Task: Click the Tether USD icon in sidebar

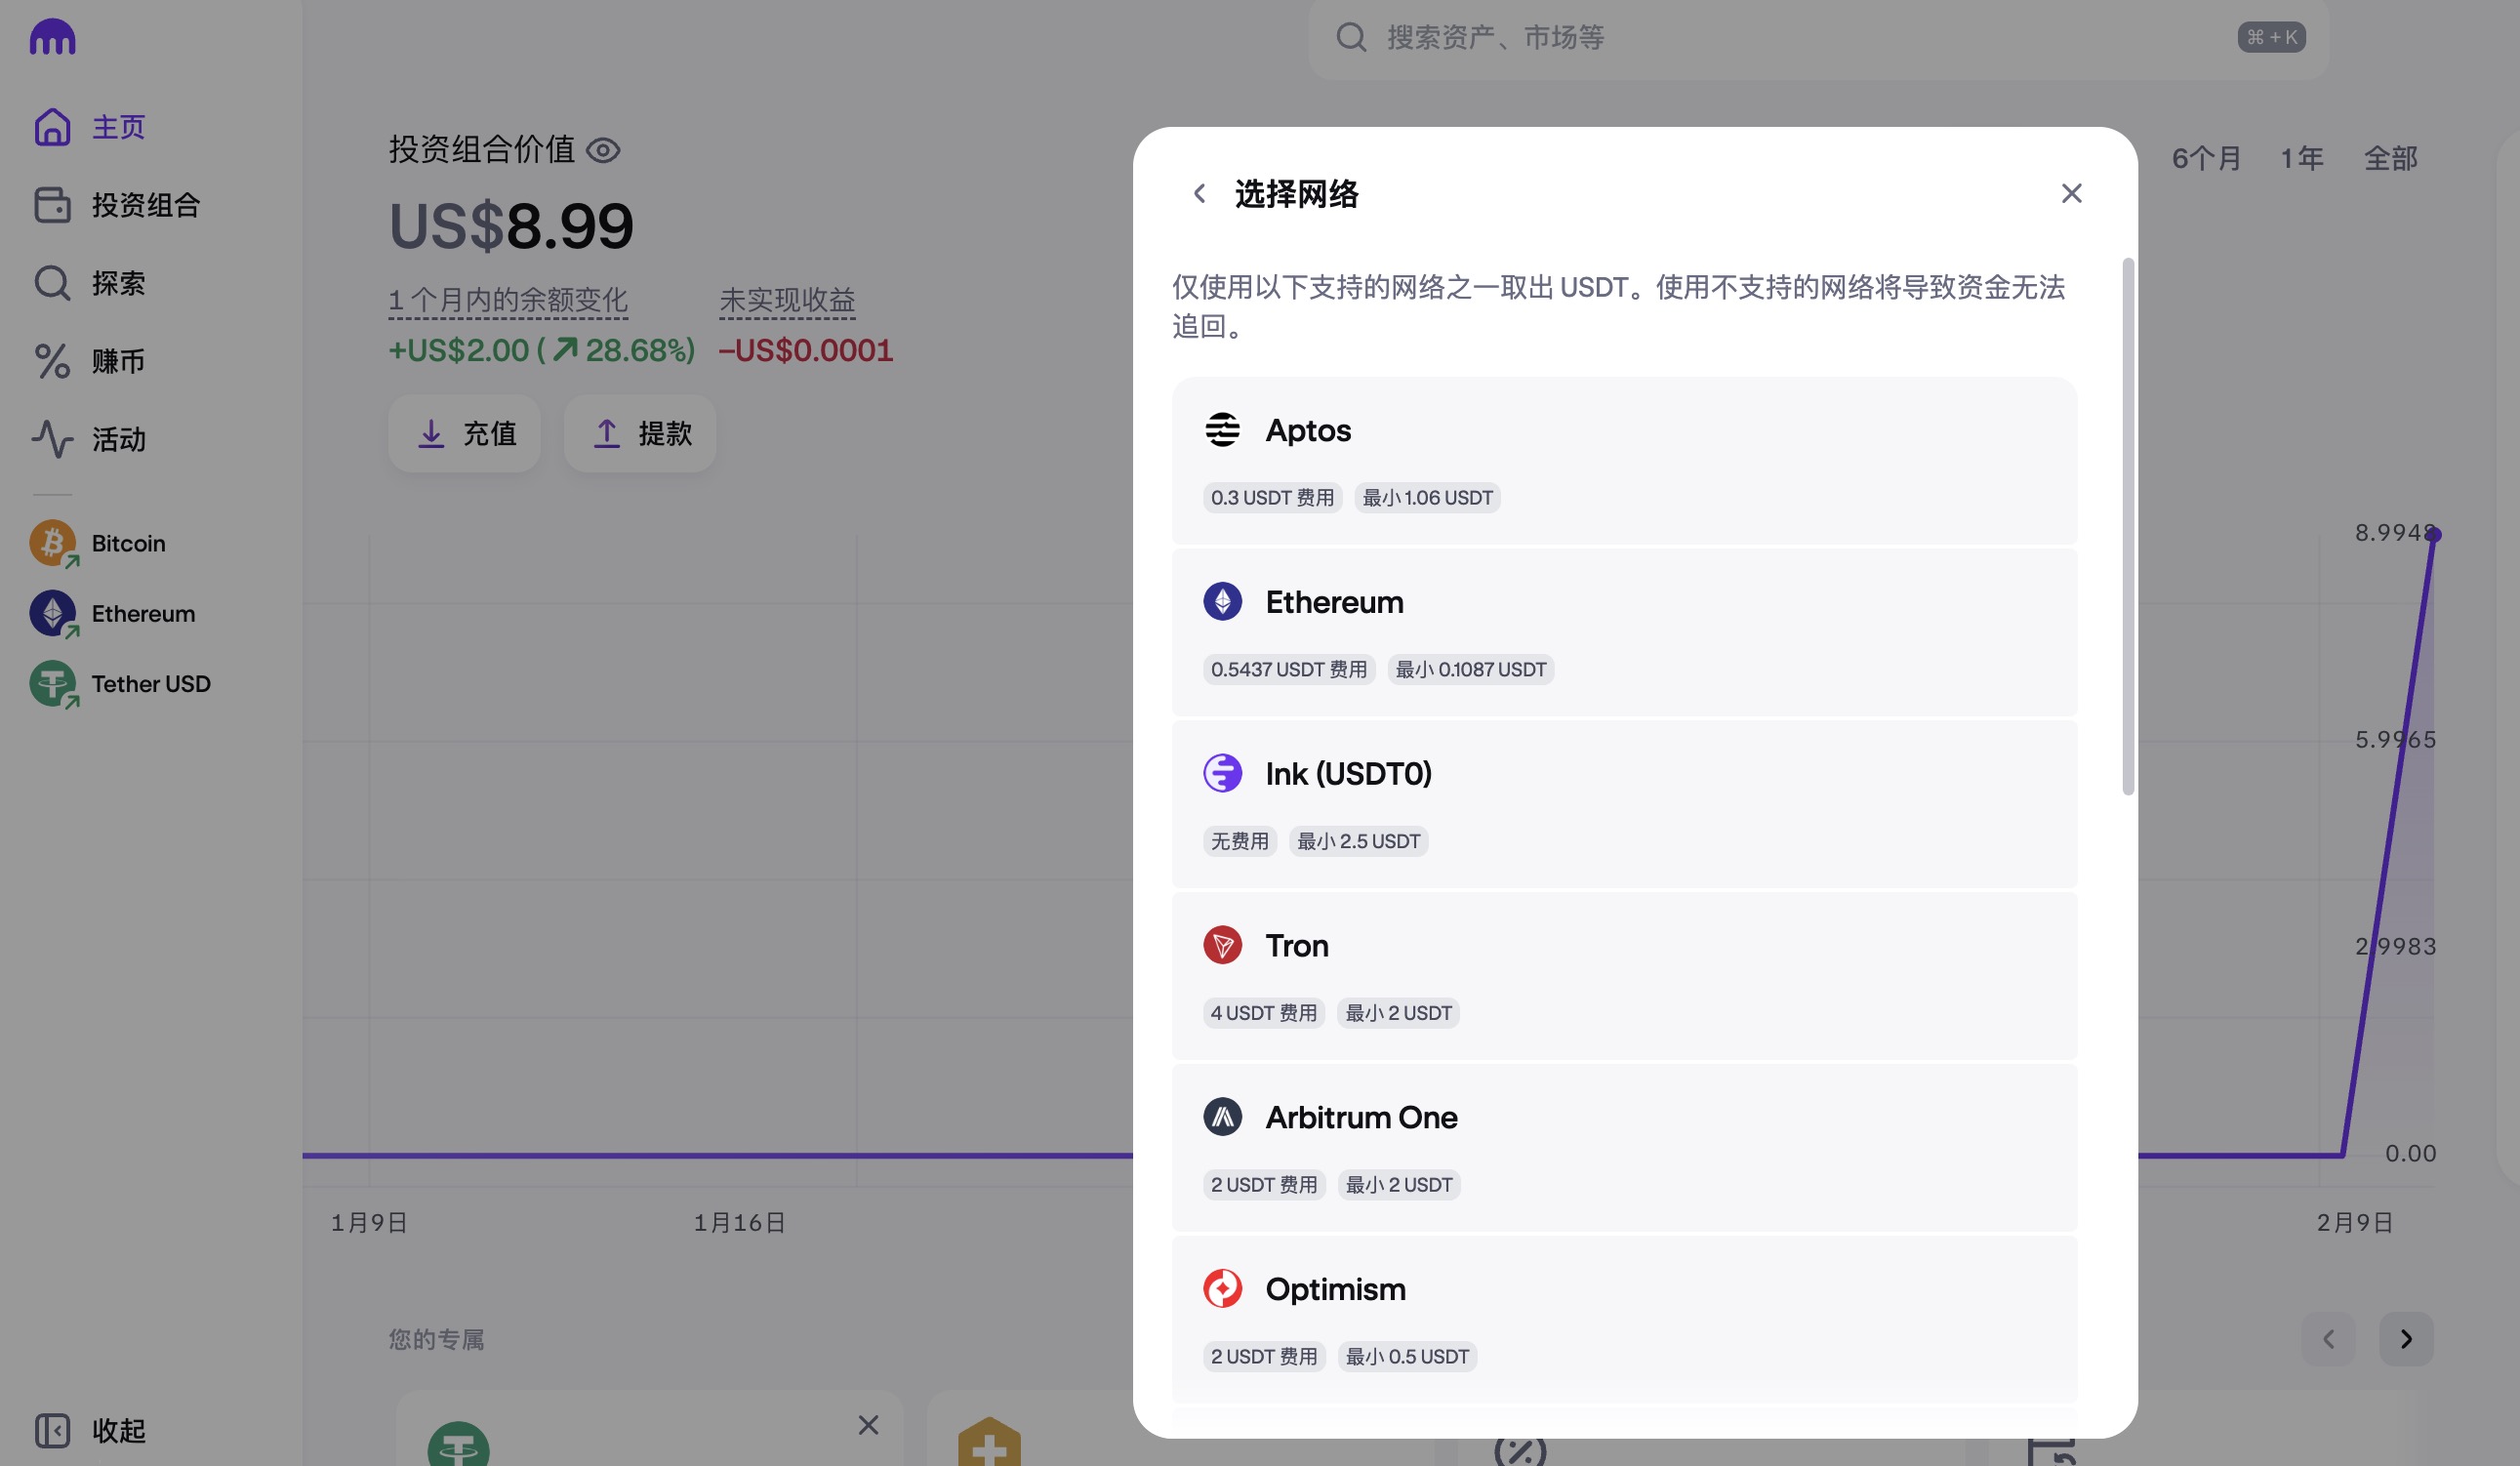Action: point(52,684)
